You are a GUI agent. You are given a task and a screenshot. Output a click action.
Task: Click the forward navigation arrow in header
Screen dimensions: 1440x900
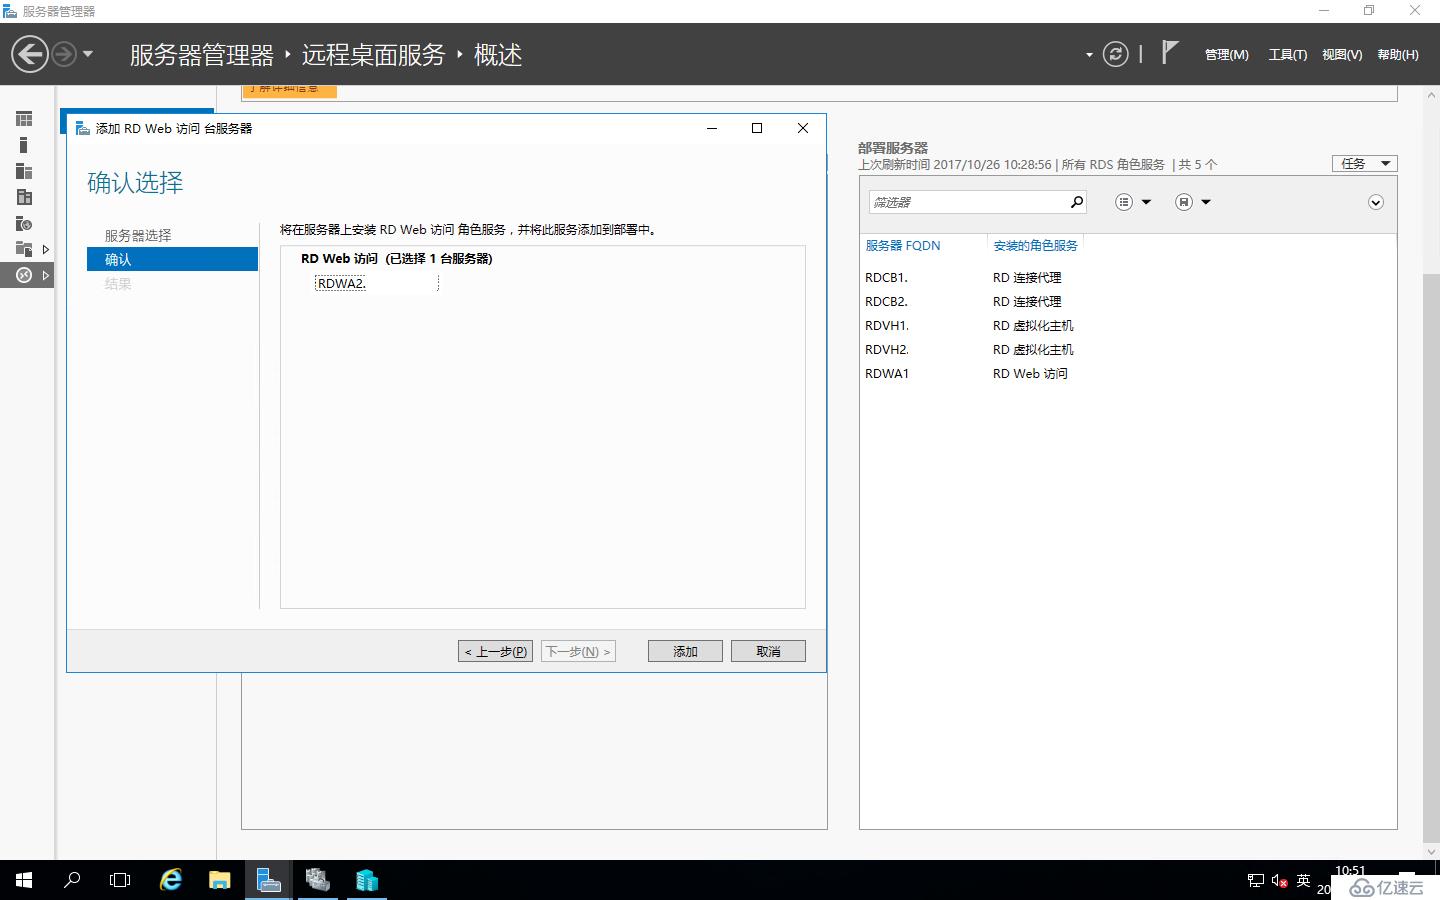point(64,54)
